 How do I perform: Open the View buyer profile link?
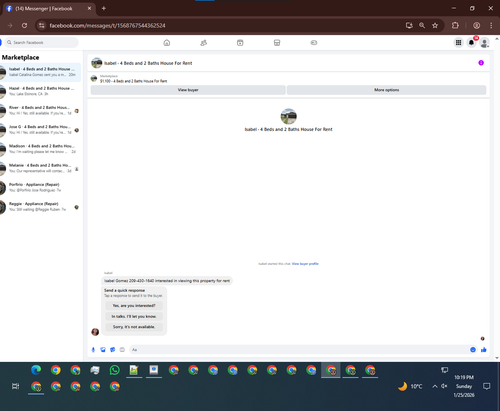(305, 264)
